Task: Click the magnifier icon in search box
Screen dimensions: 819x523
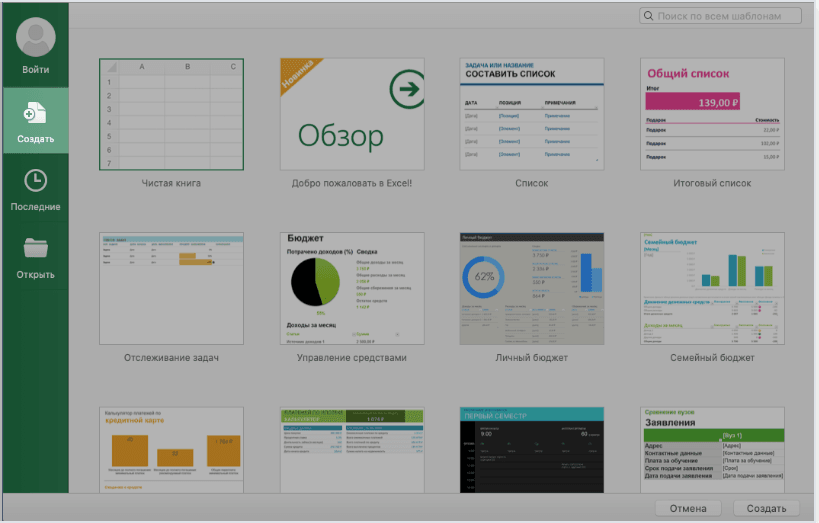Action: click(648, 16)
